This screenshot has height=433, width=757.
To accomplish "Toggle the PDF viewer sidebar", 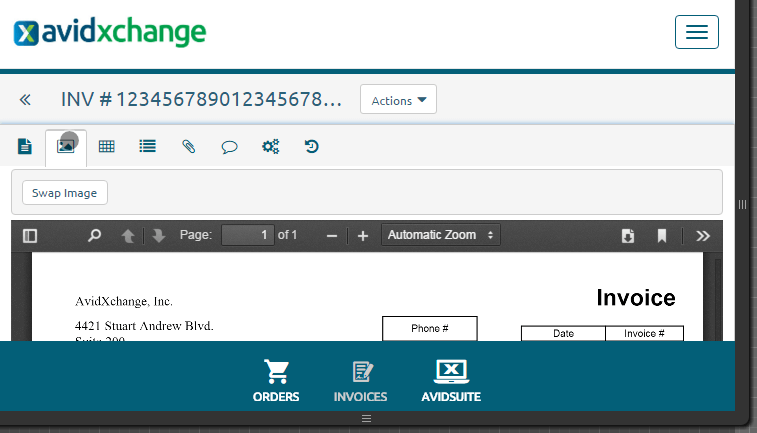I will [x=30, y=236].
